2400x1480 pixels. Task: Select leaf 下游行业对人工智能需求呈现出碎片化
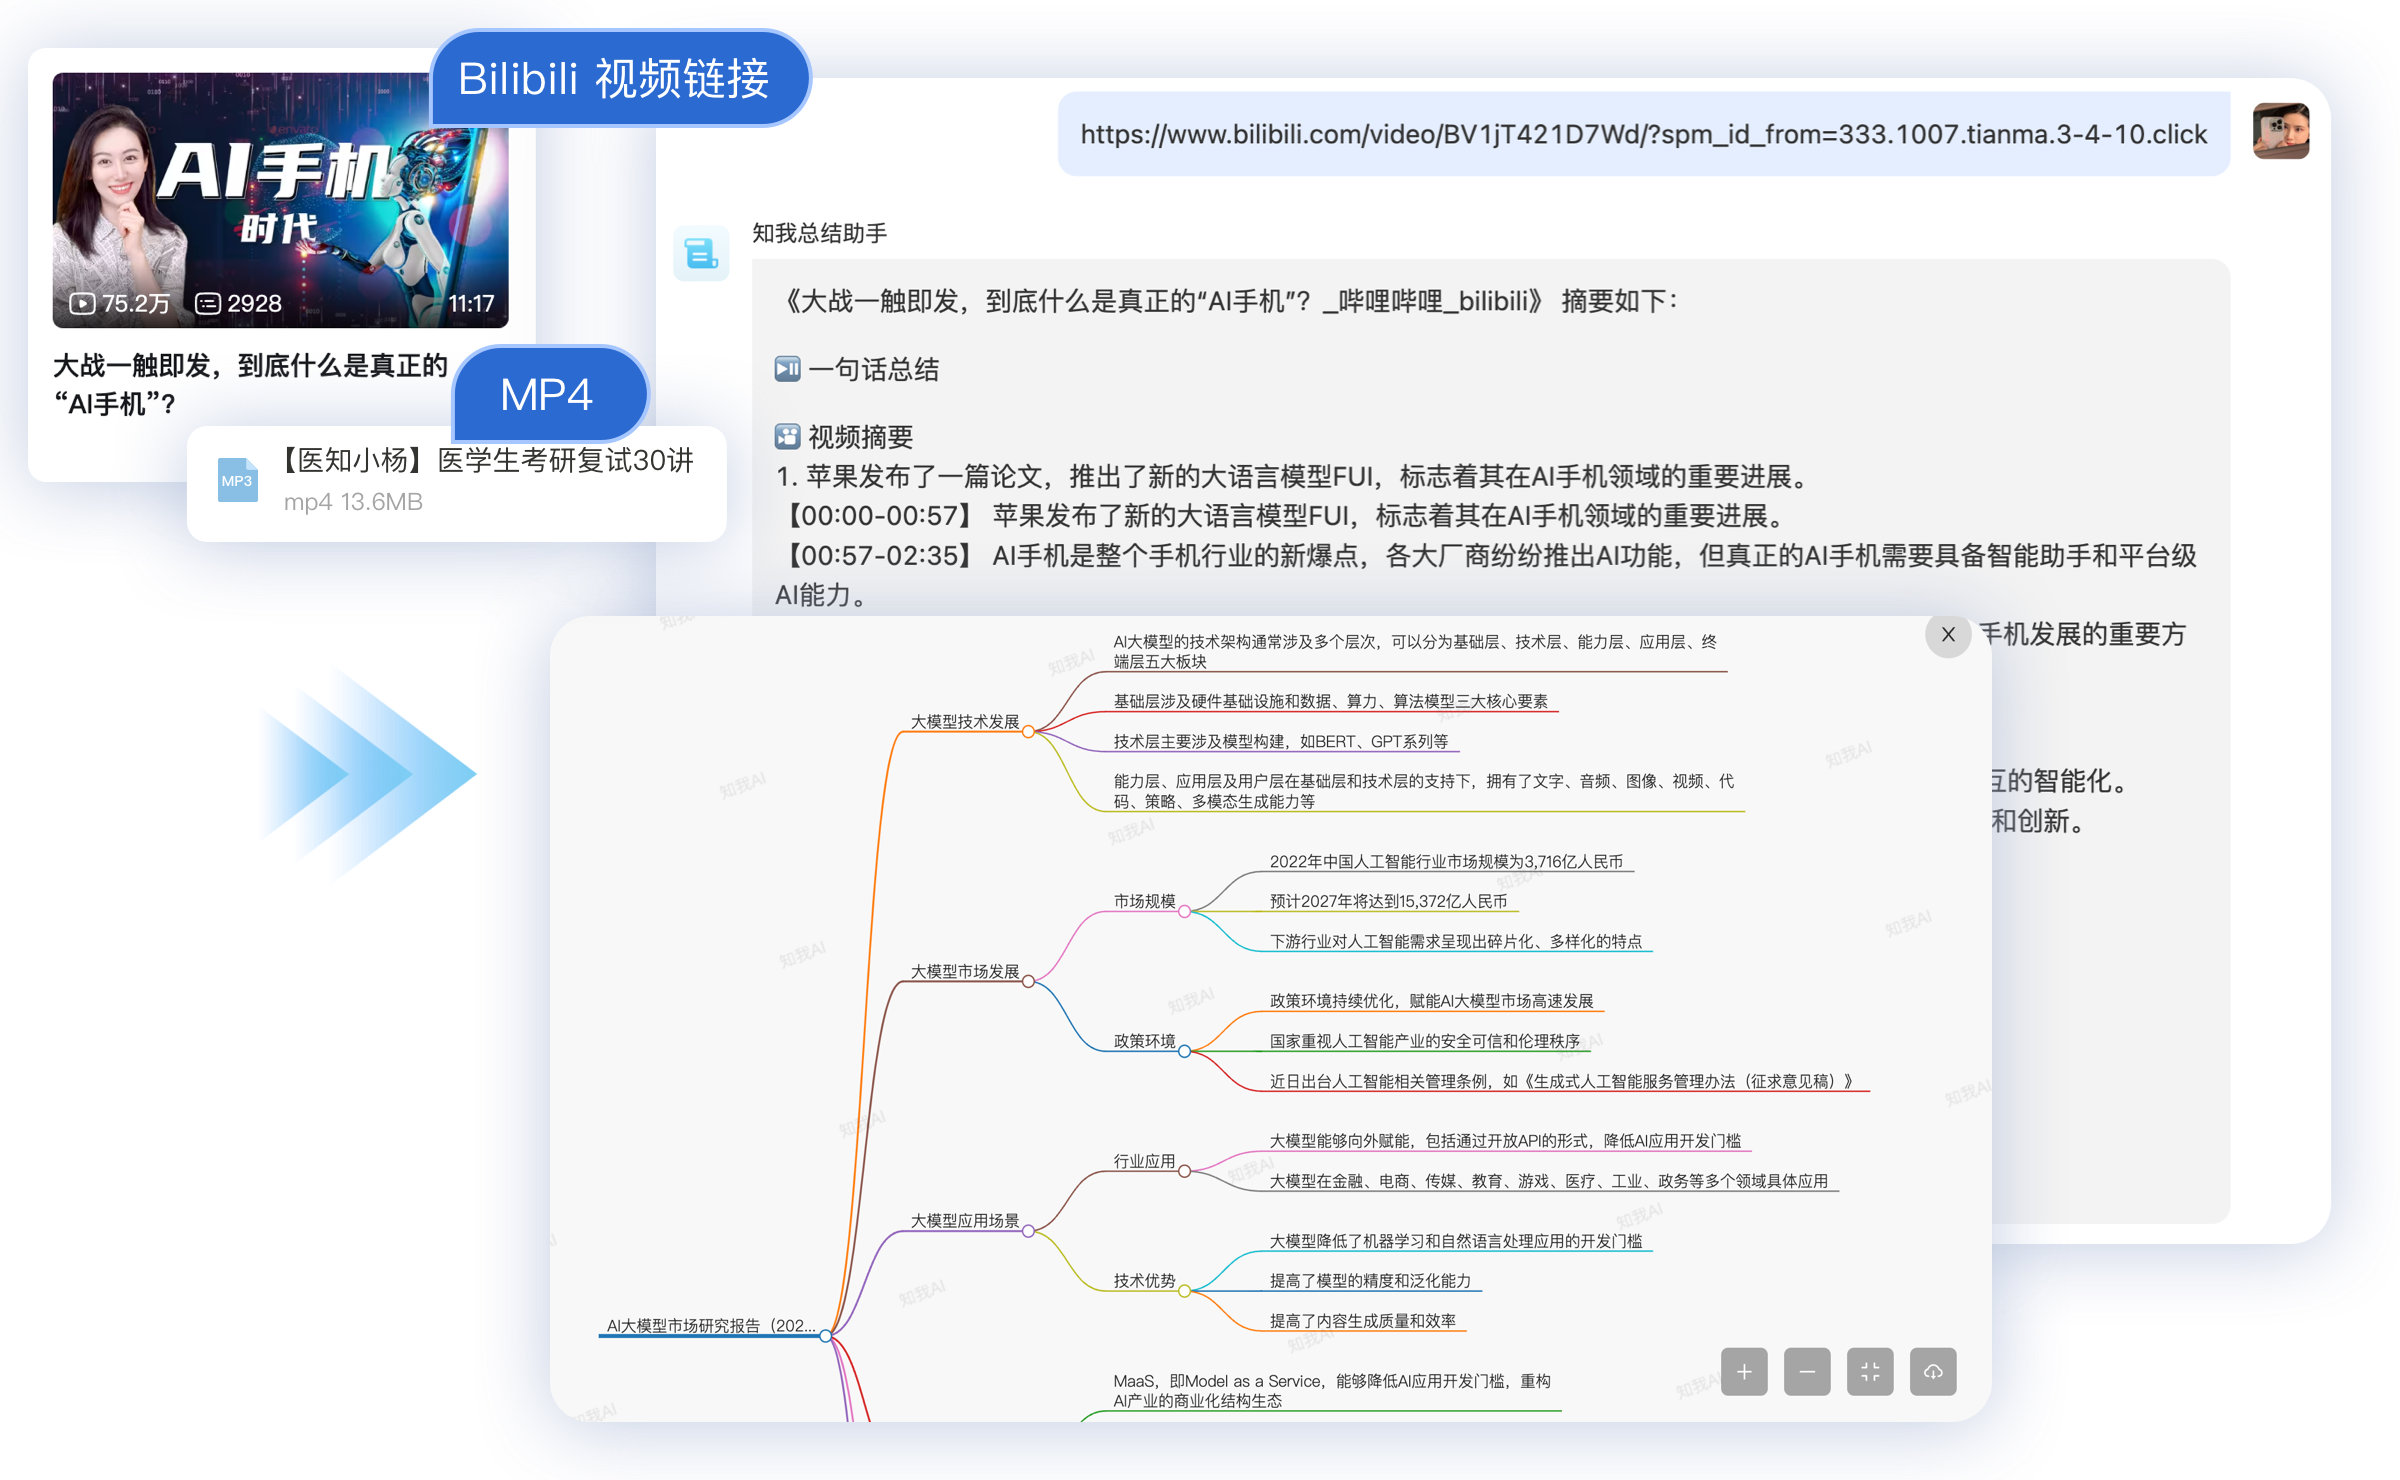coord(1455,941)
